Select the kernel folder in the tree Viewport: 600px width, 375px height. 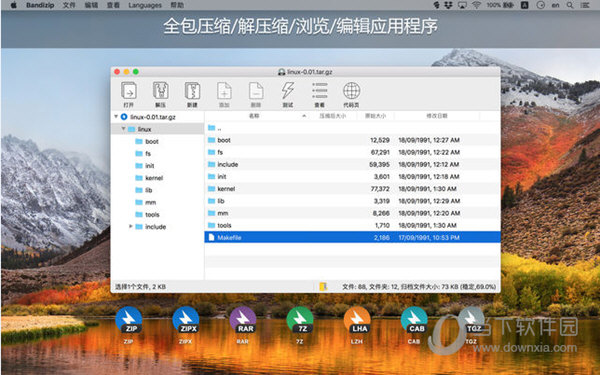[x=154, y=178]
